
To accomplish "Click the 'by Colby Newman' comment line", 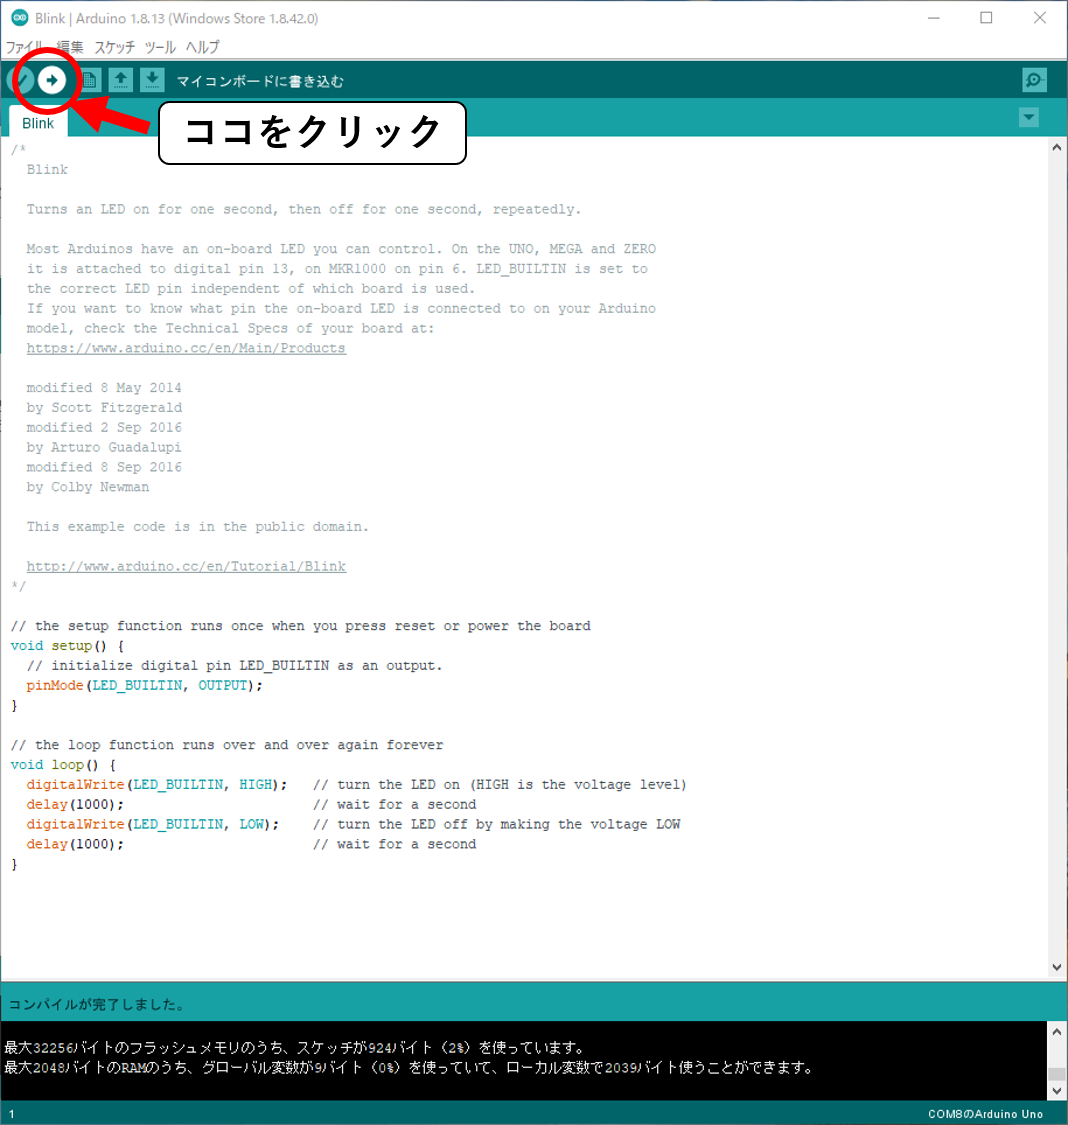I will pyautogui.click(x=88, y=487).
